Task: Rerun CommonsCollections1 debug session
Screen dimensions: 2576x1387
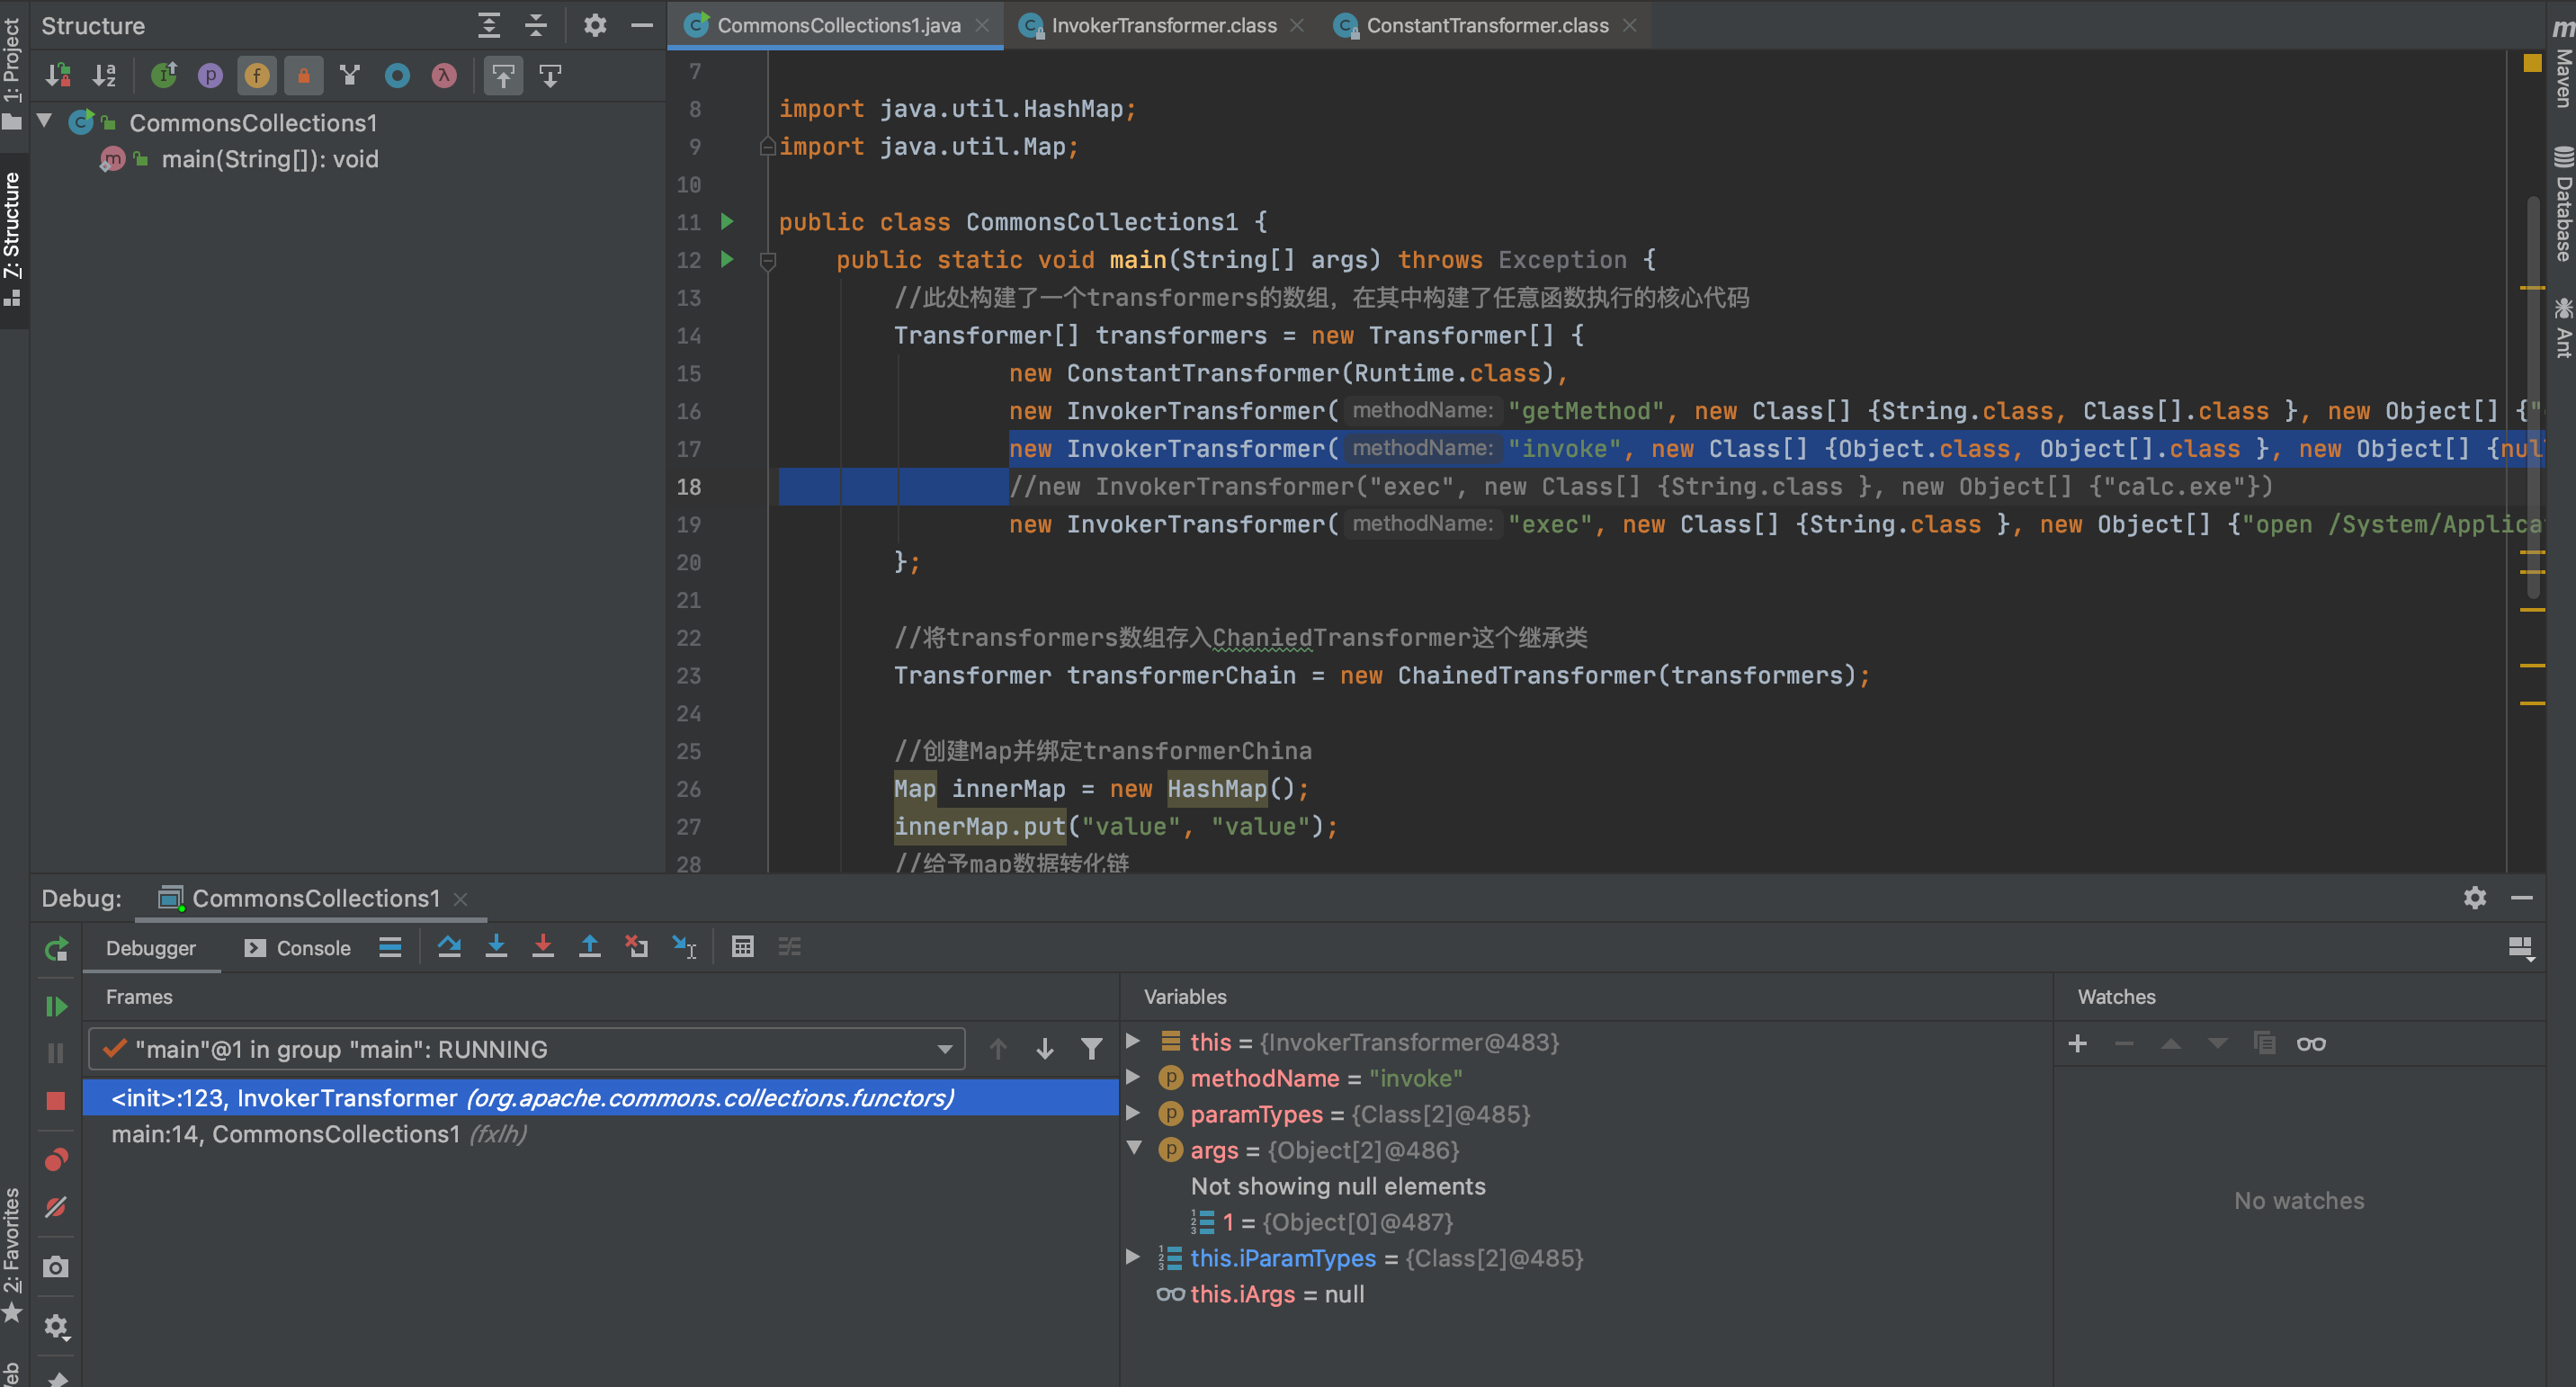Action: (x=56, y=948)
